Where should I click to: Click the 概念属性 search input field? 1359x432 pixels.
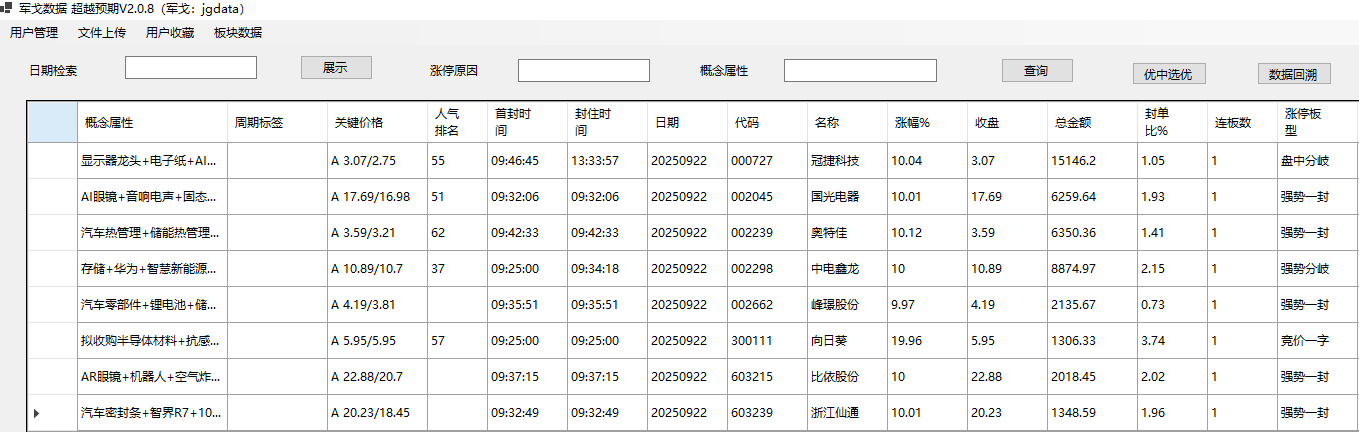tap(860, 71)
